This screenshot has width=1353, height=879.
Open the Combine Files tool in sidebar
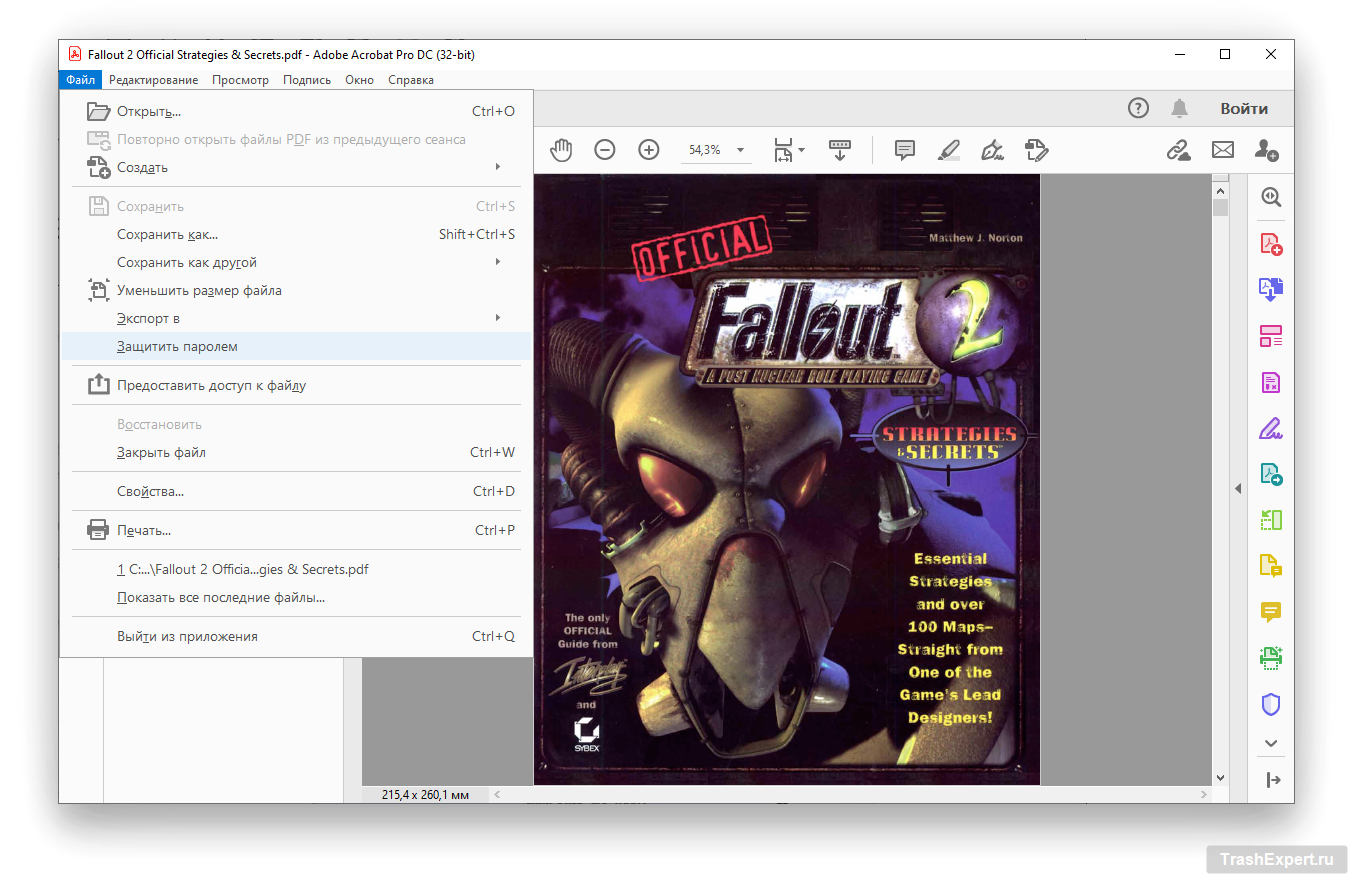click(1271, 289)
